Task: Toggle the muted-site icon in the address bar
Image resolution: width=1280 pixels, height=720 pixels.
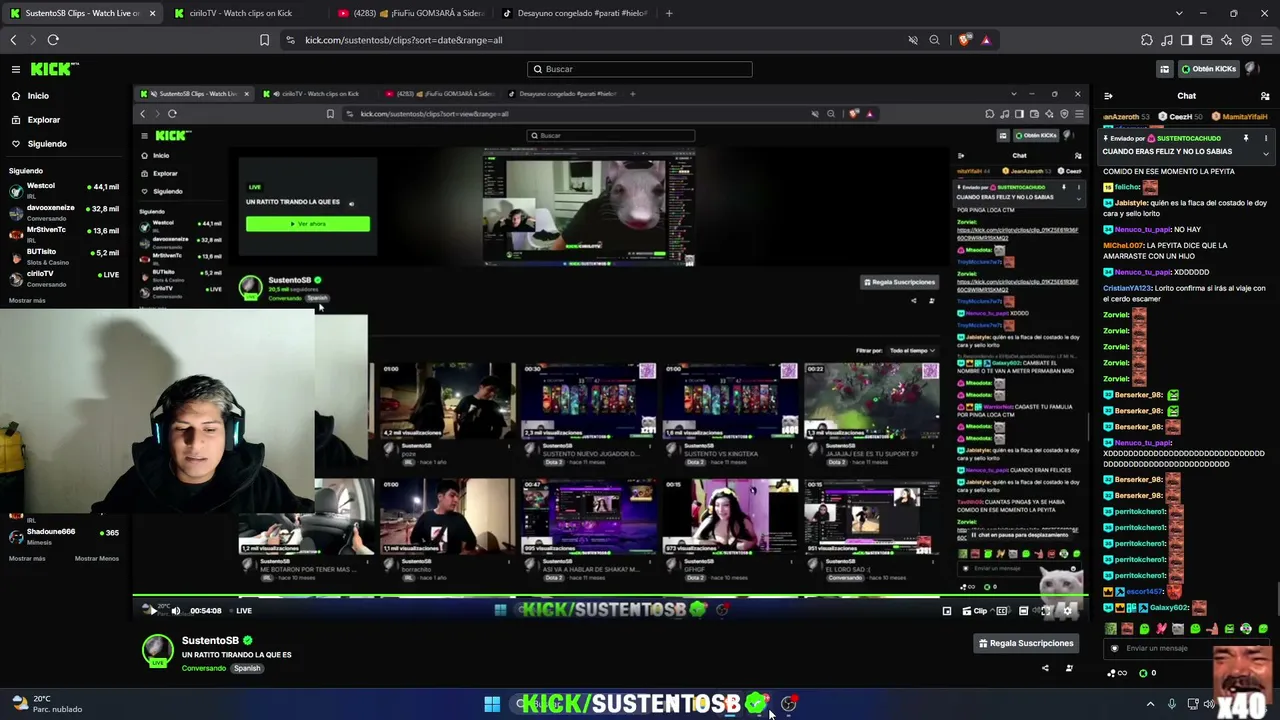Action: tap(913, 40)
